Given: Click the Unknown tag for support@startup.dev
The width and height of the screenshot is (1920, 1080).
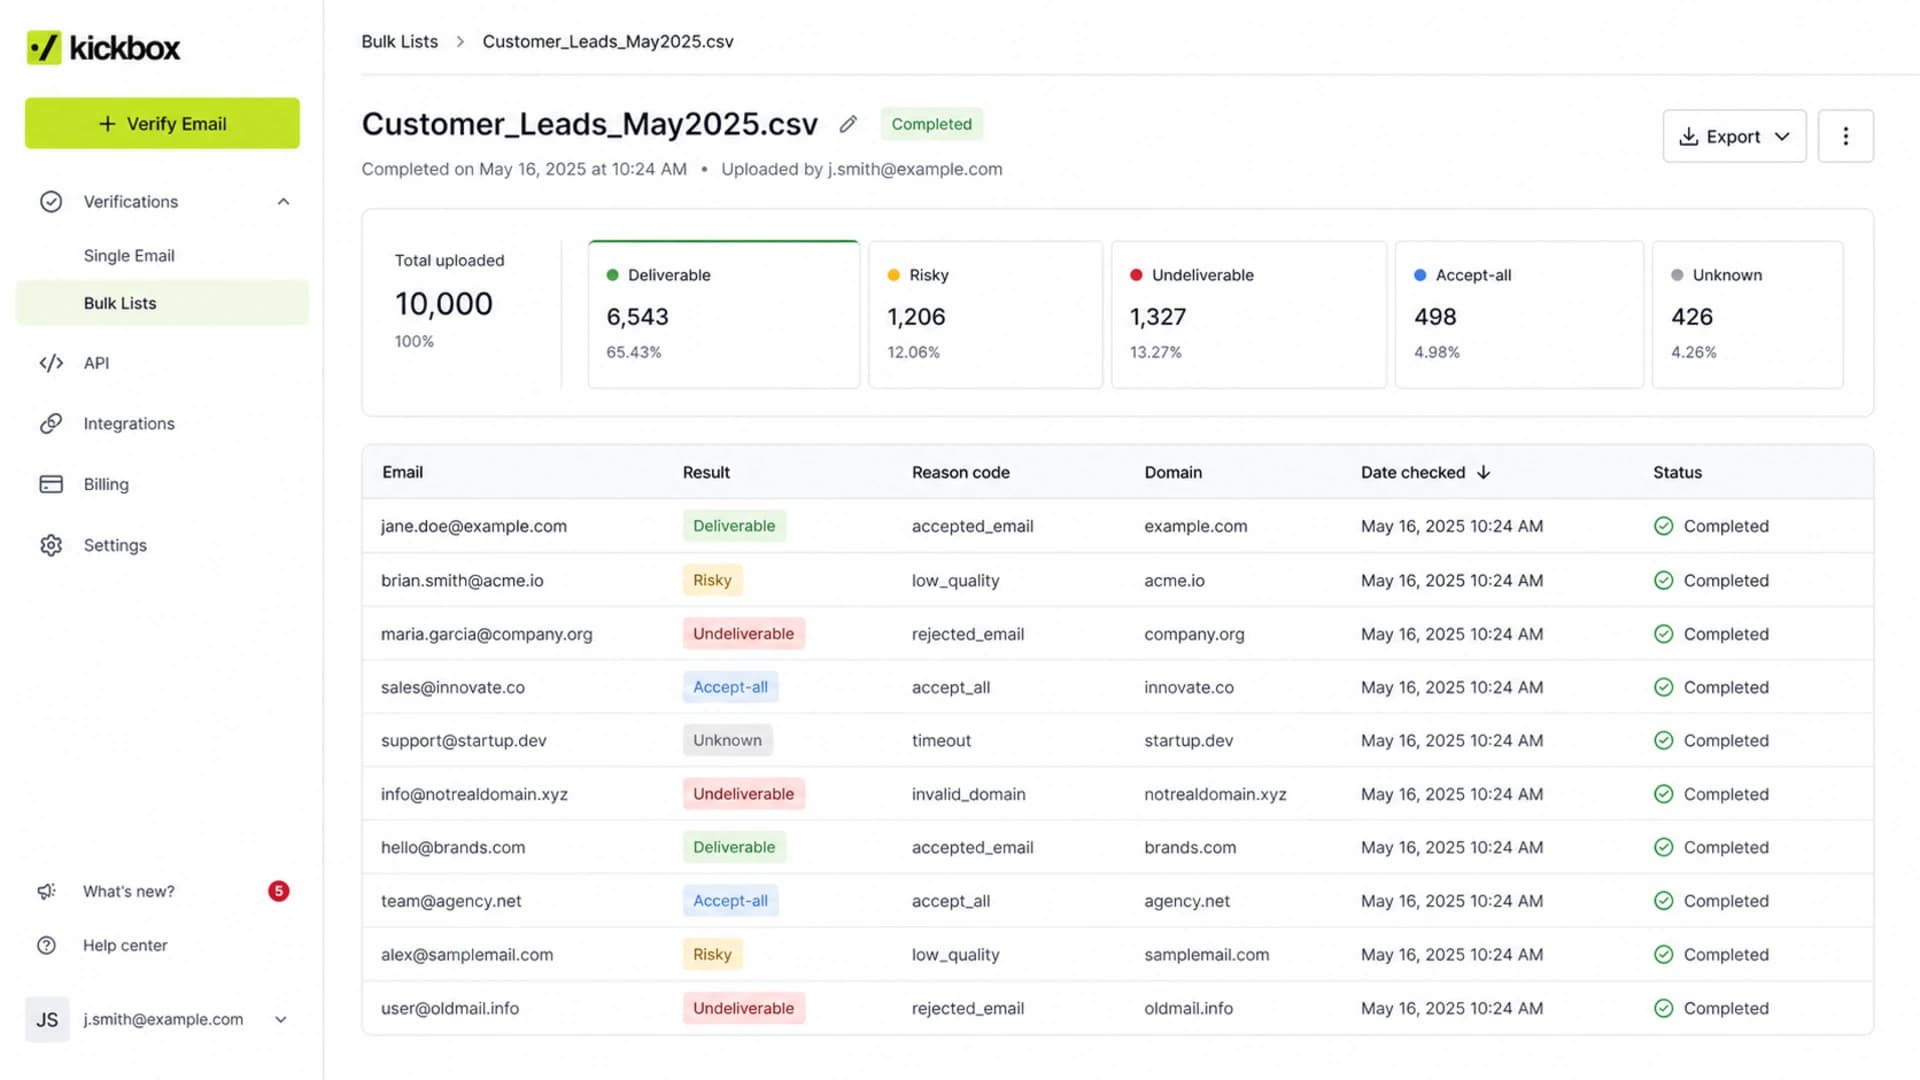Looking at the screenshot, I should [727, 740].
